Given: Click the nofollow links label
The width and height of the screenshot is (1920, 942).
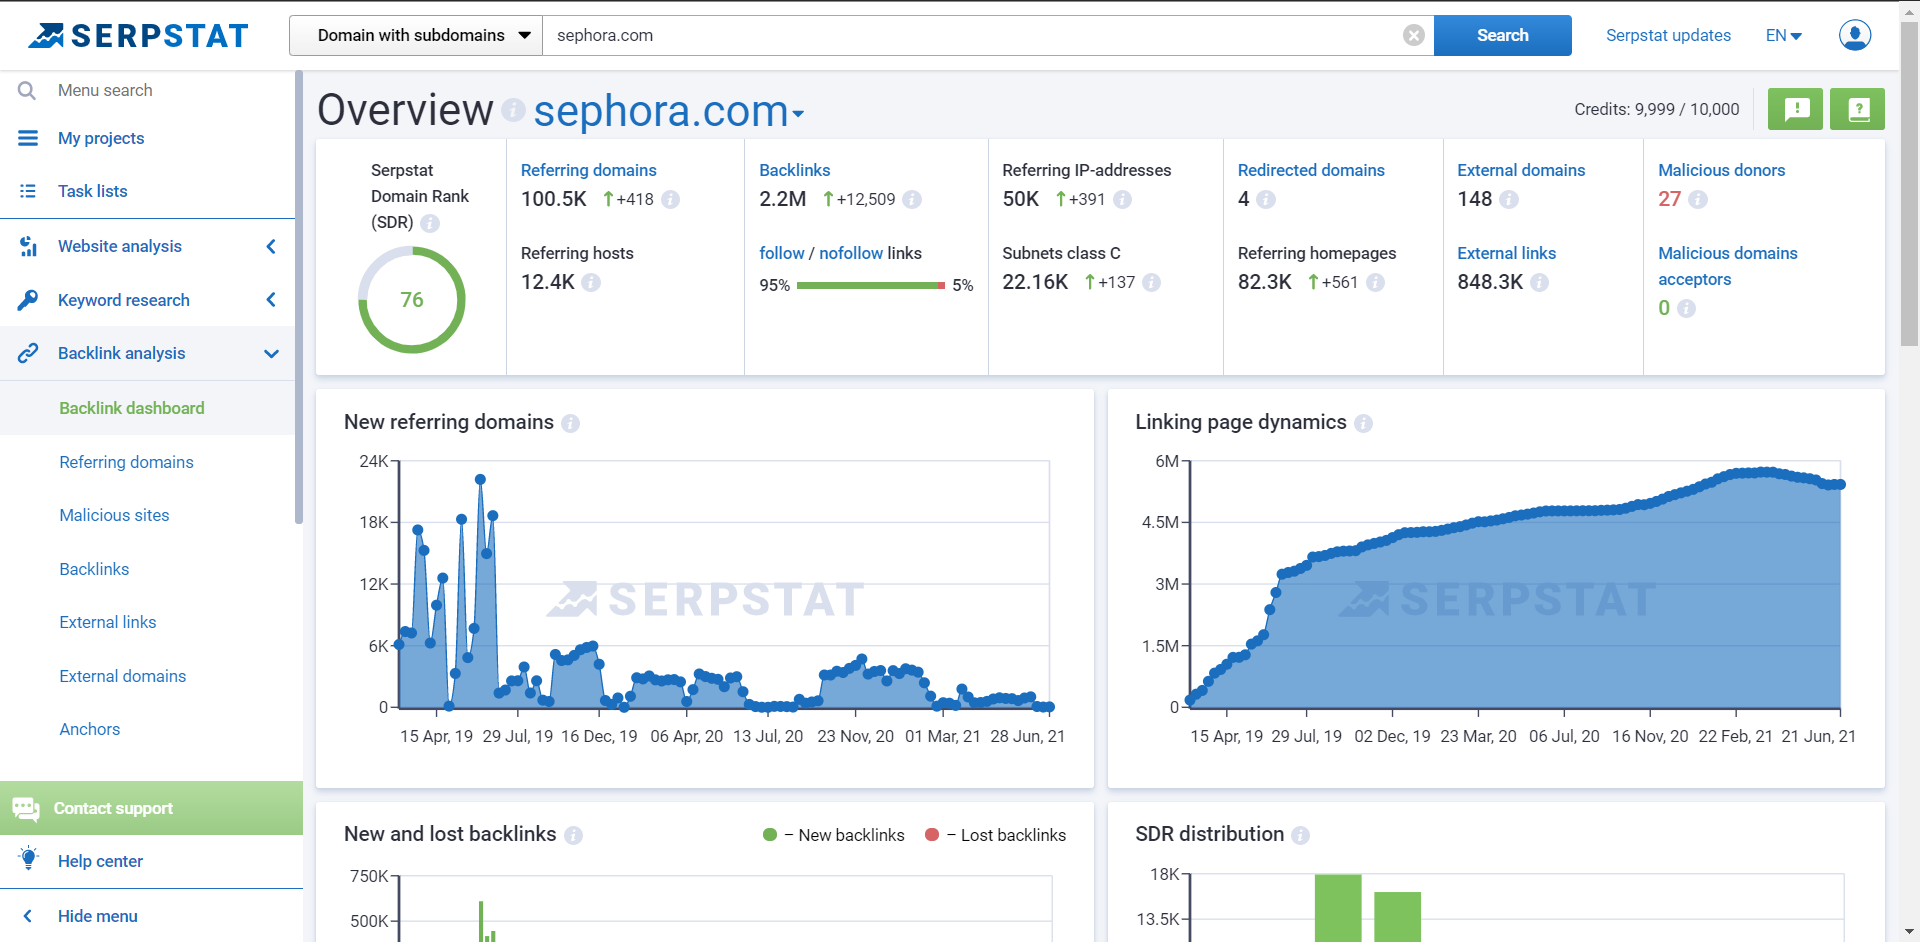Looking at the screenshot, I should click(851, 253).
